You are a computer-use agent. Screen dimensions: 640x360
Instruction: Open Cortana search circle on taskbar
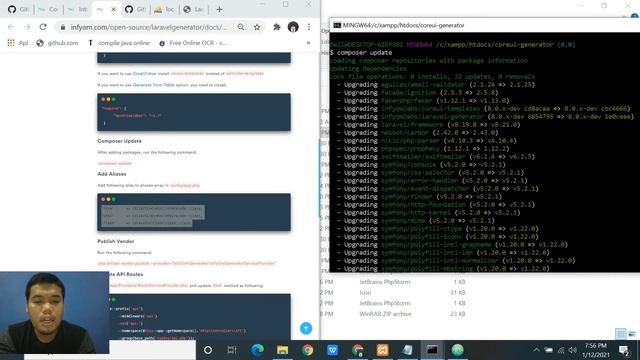pos(208,350)
